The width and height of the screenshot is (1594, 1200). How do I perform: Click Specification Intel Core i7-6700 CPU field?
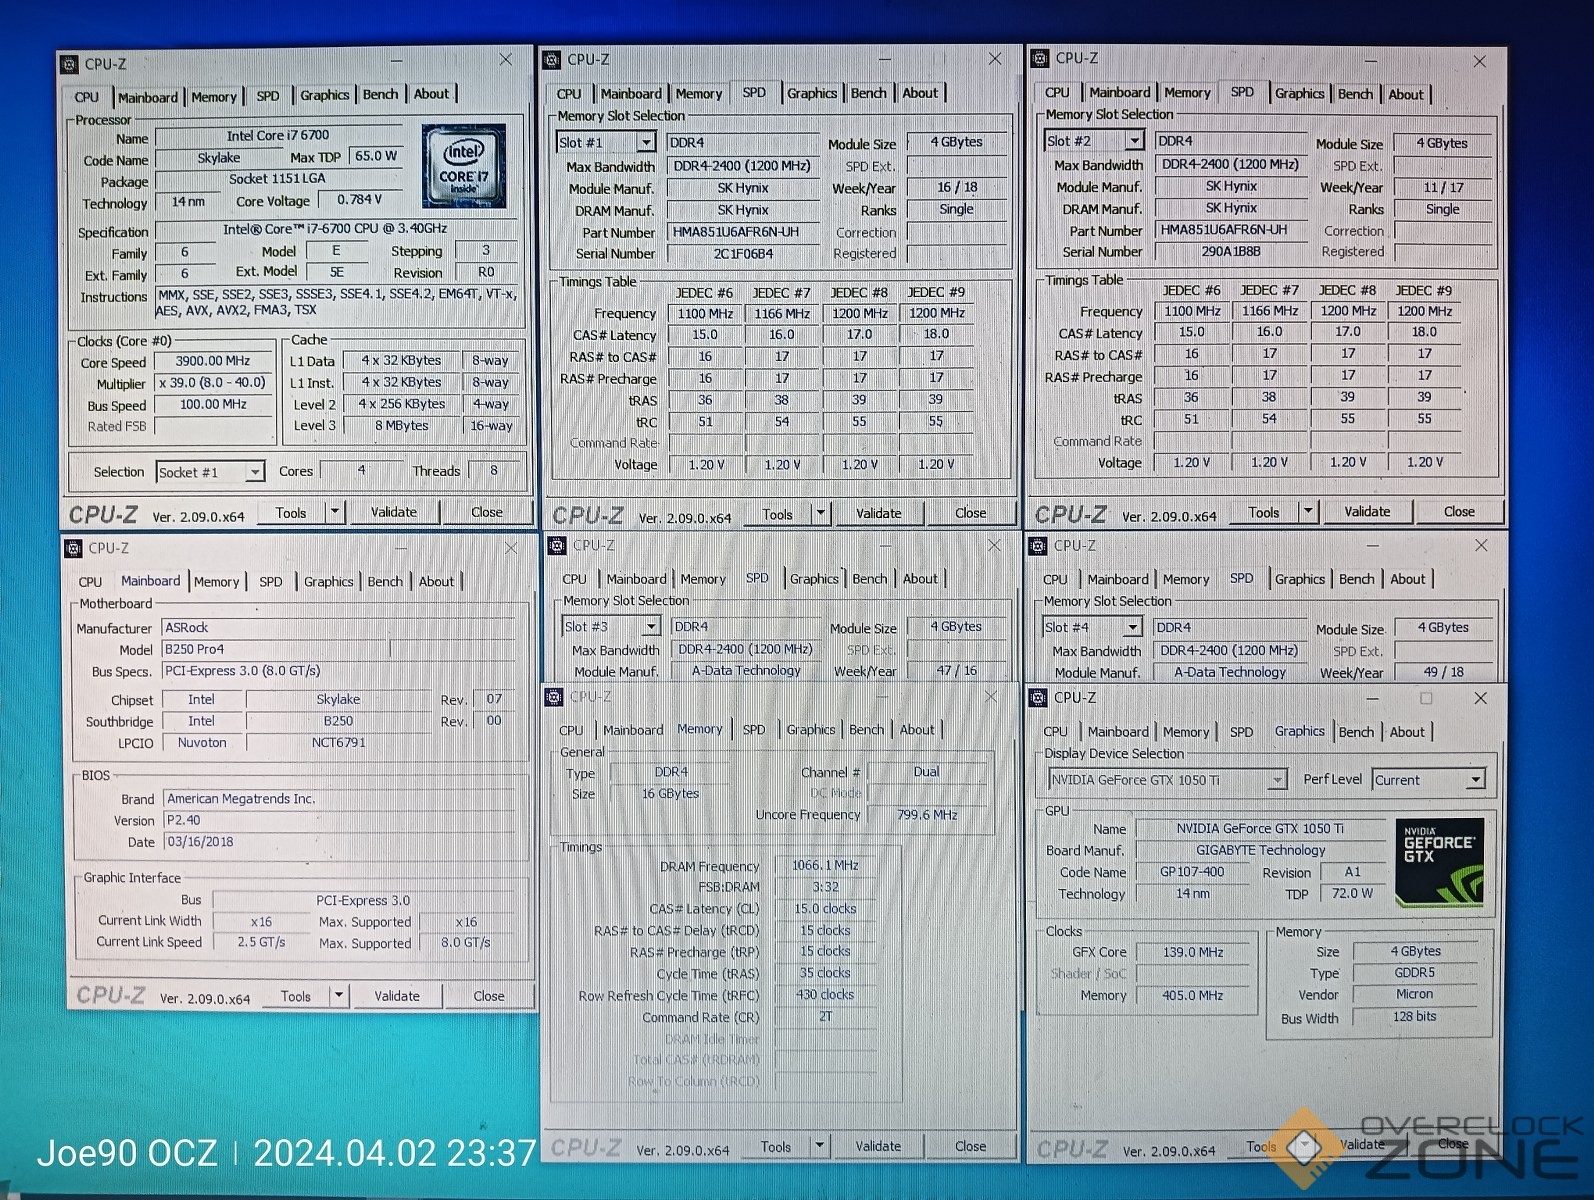tap(336, 229)
